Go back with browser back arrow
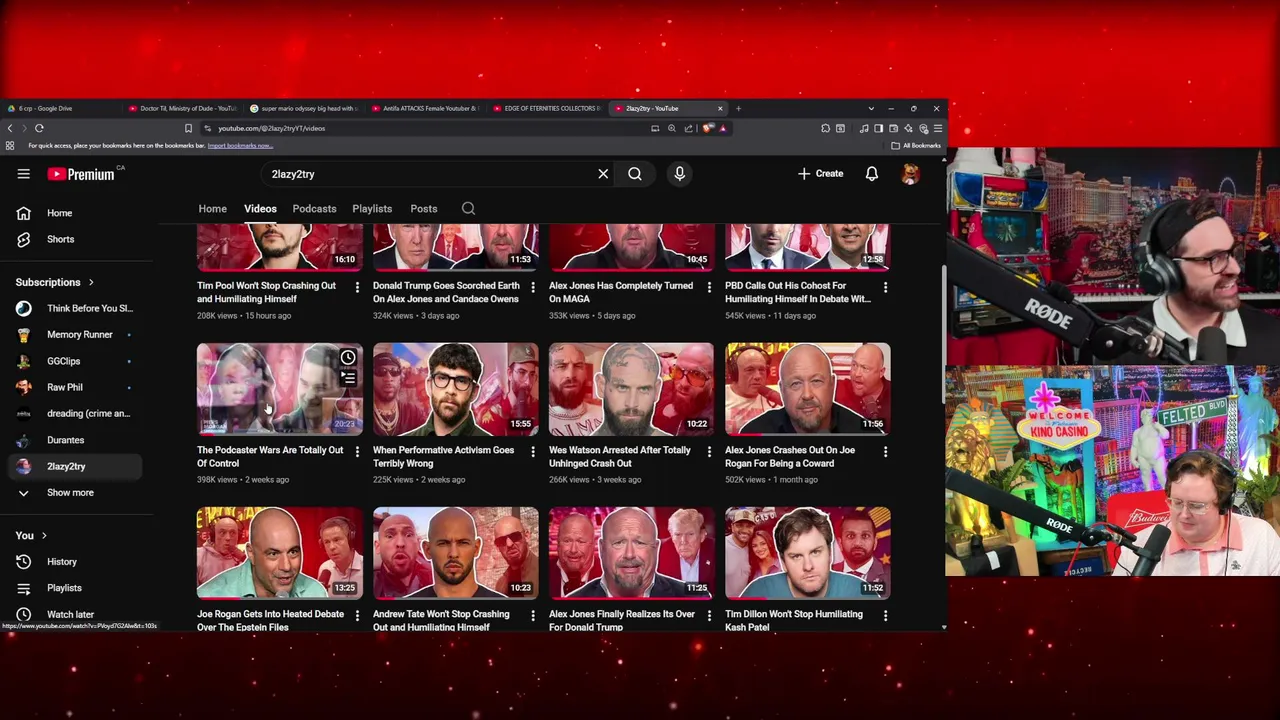This screenshot has width=1280, height=720. [x=10, y=128]
